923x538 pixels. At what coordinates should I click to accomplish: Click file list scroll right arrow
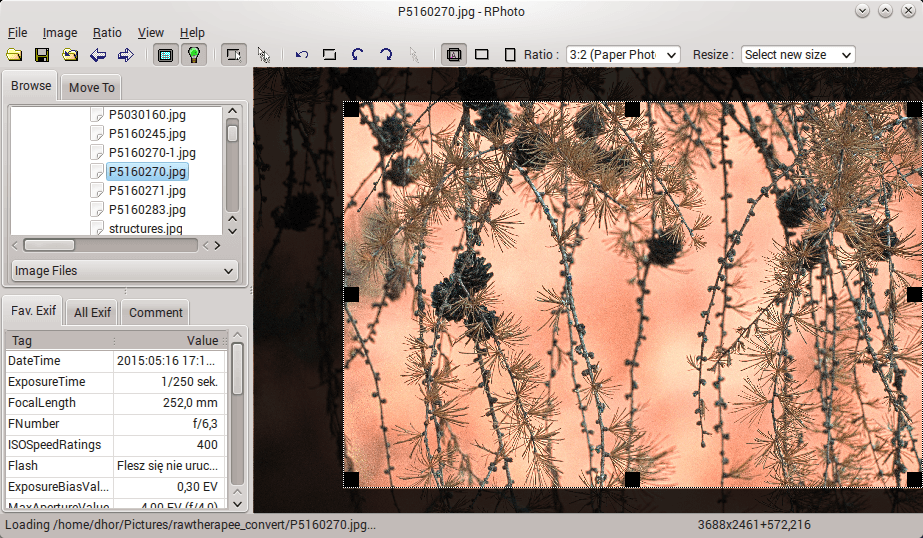tap(218, 245)
